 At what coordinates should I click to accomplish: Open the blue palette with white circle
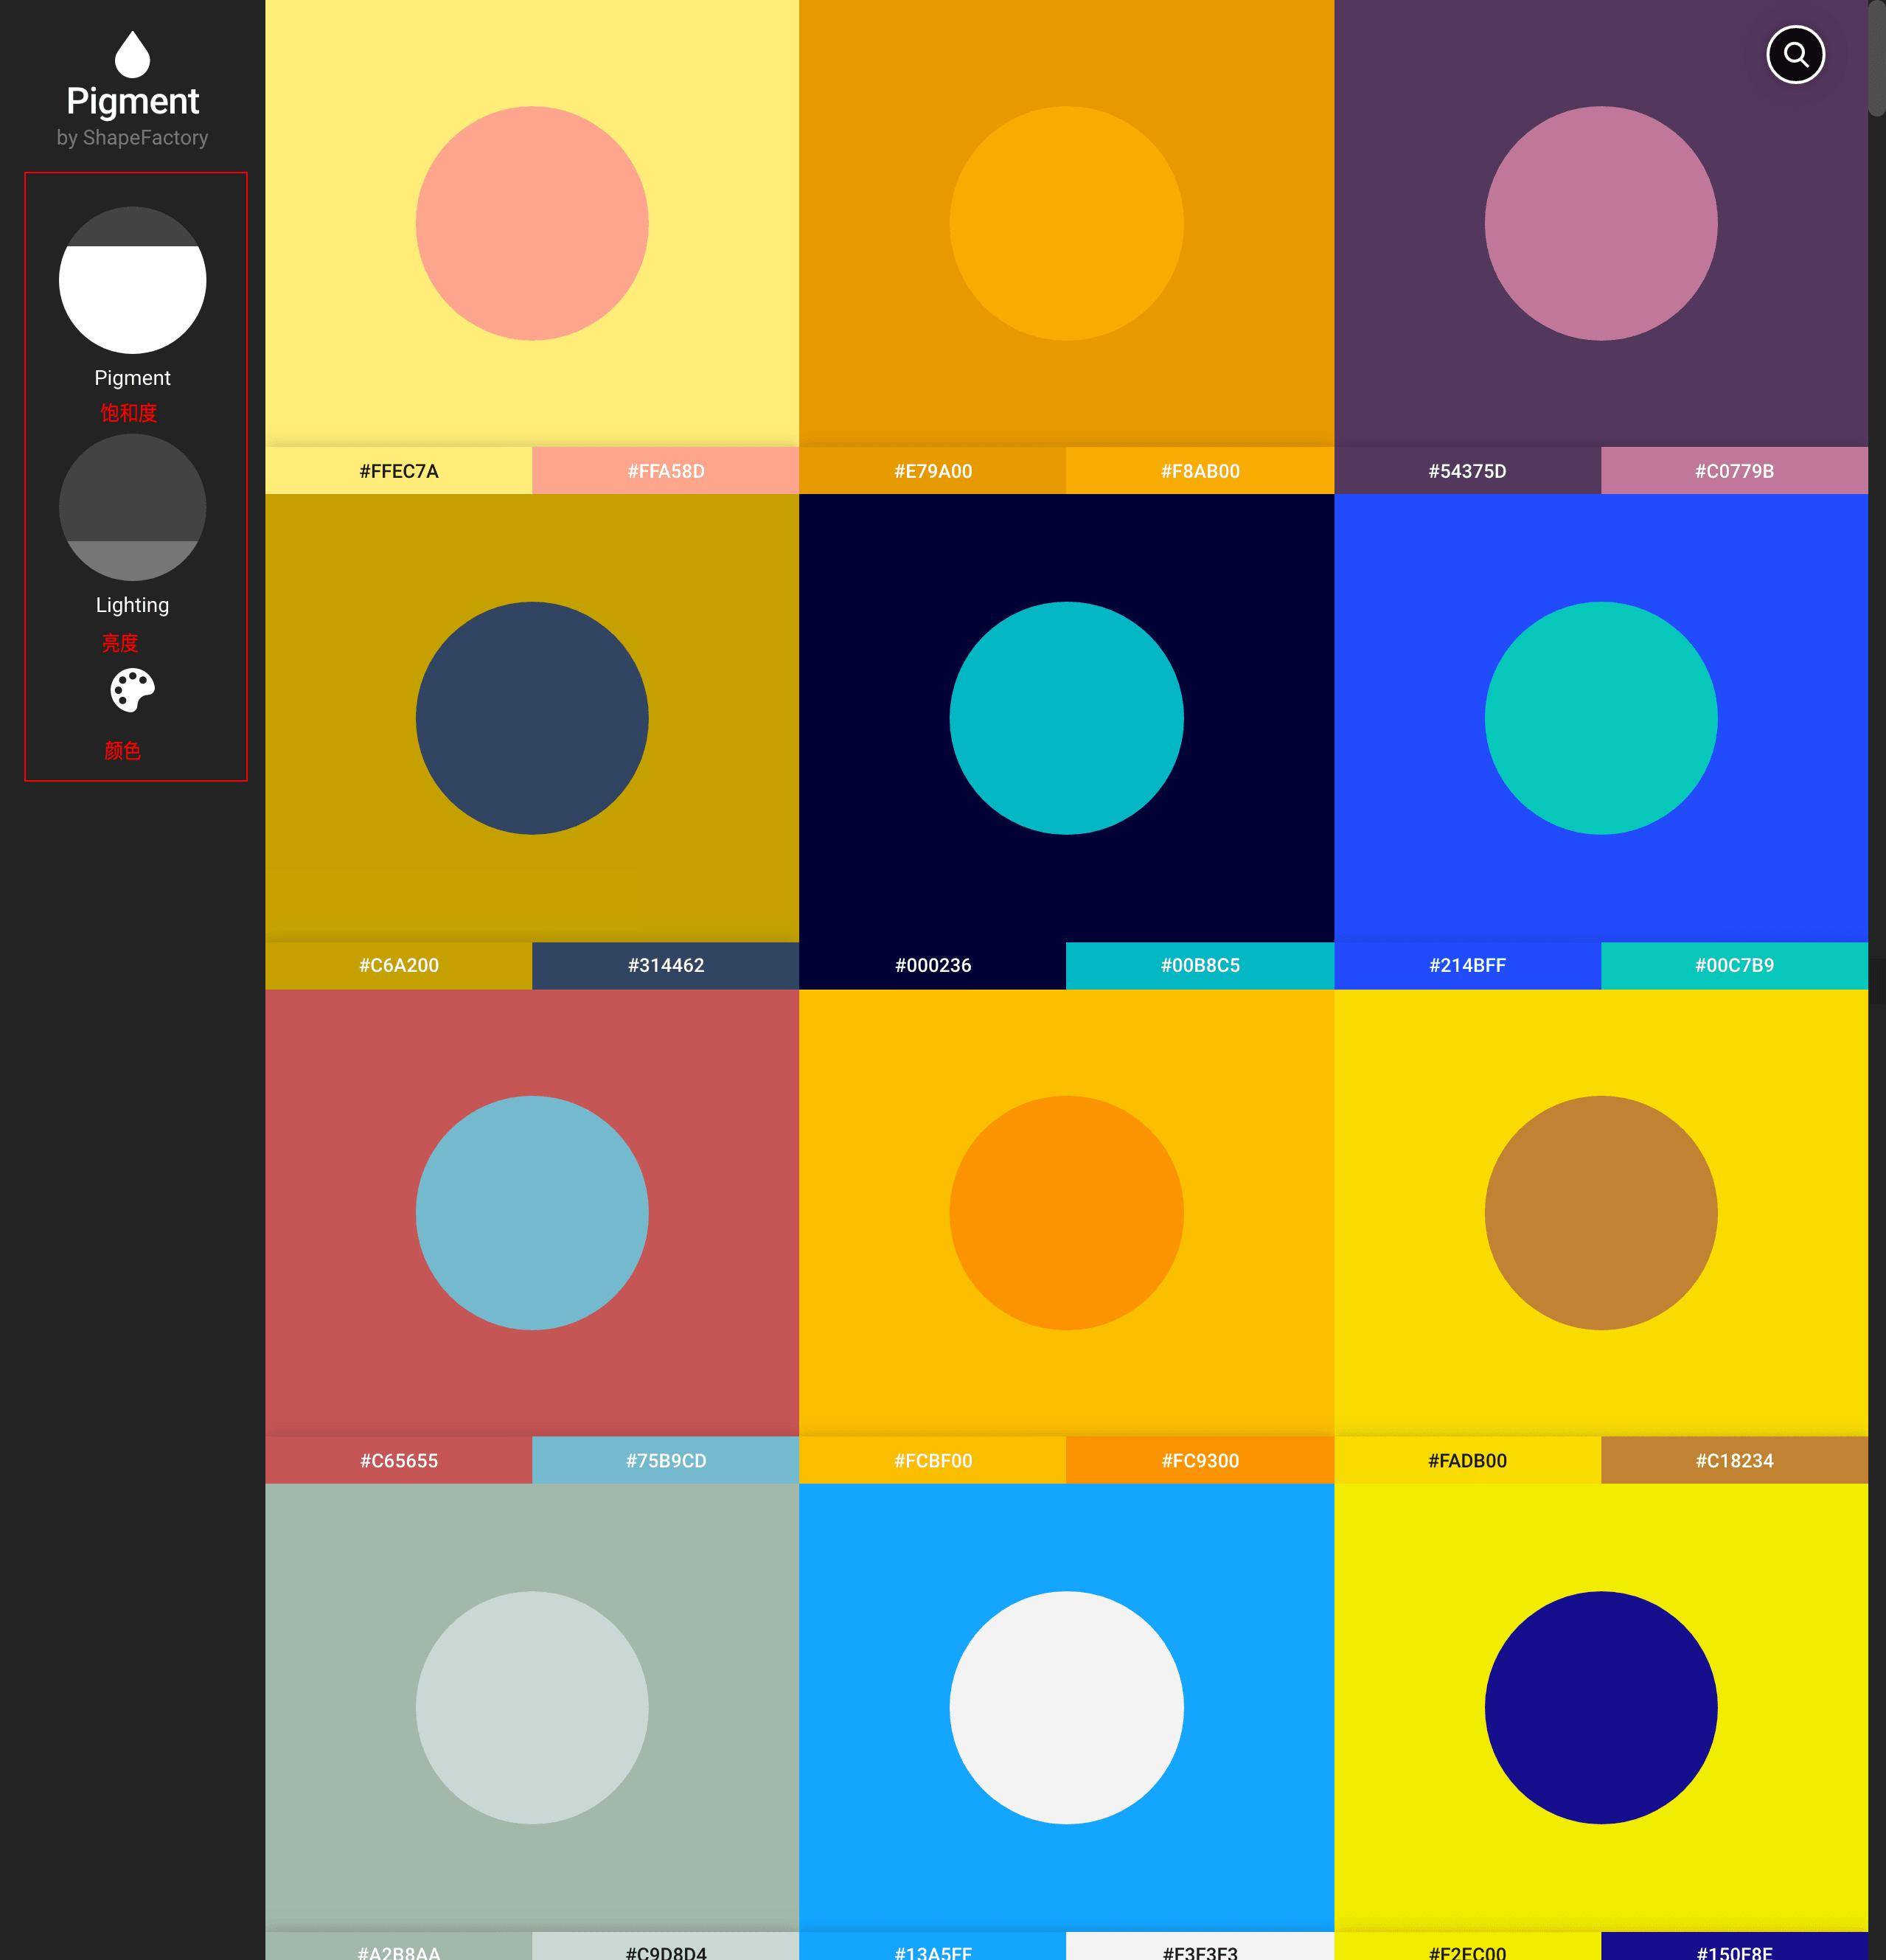tap(1066, 1707)
